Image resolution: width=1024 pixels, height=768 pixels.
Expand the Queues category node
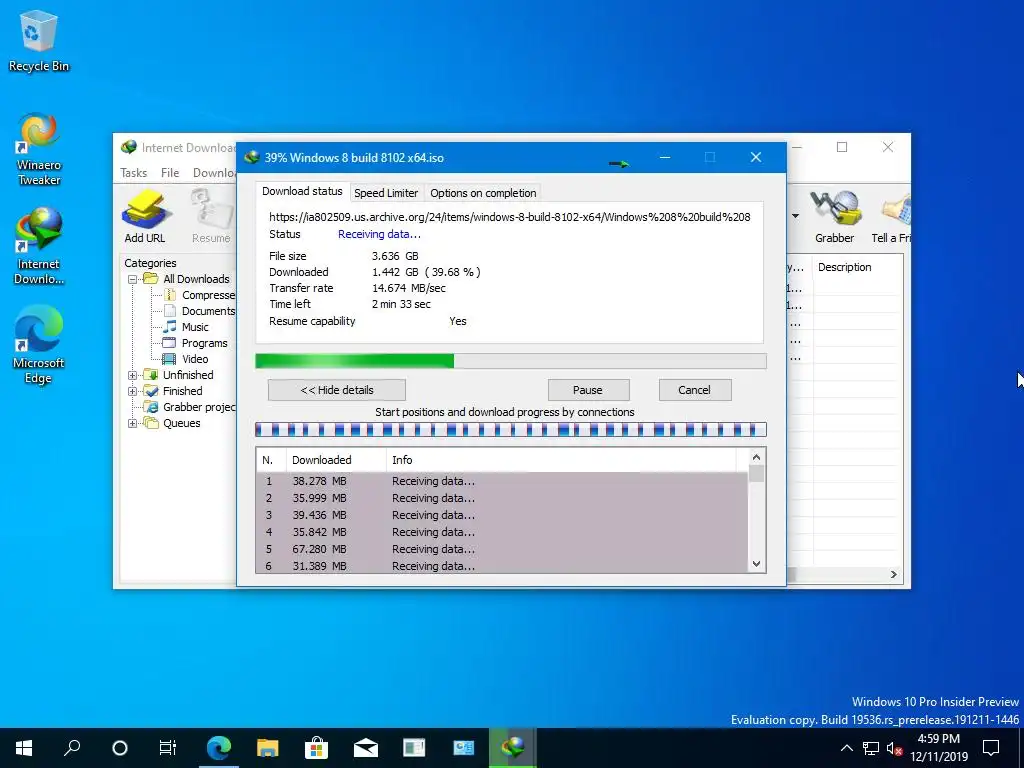click(133, 423)
